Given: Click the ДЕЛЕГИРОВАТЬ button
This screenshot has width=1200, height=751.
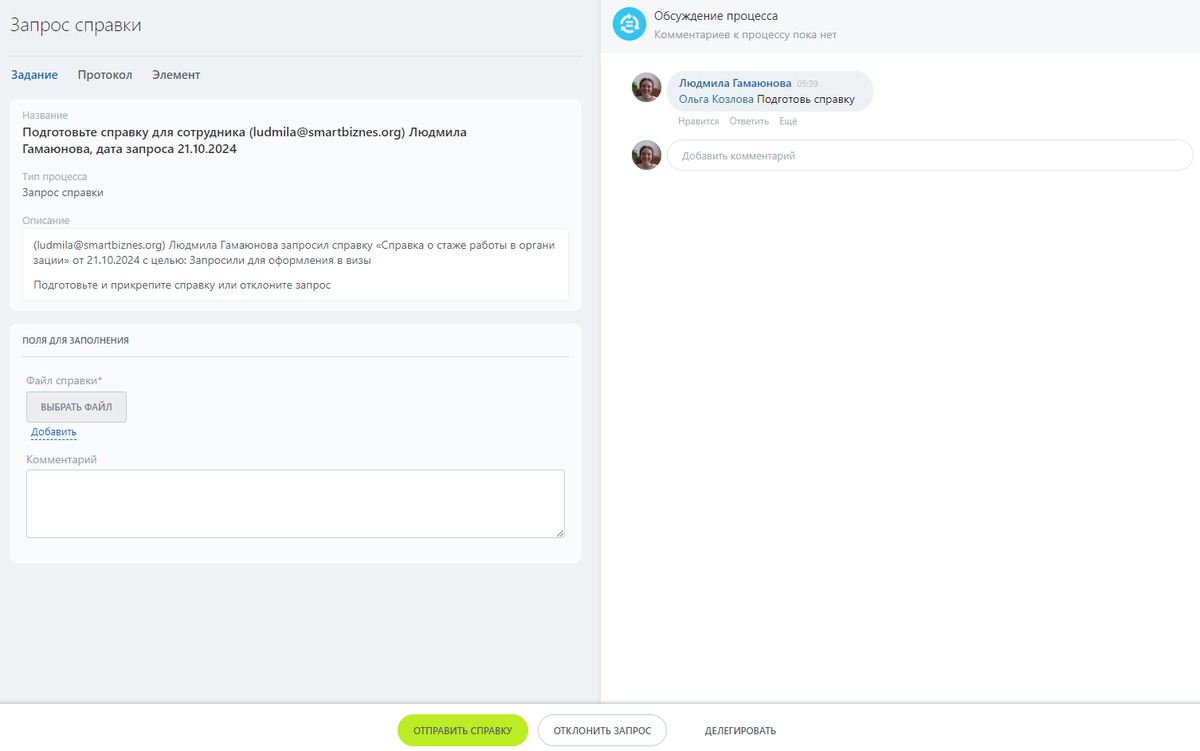Looking at the screenshot, I should click(x=740, y=731).
